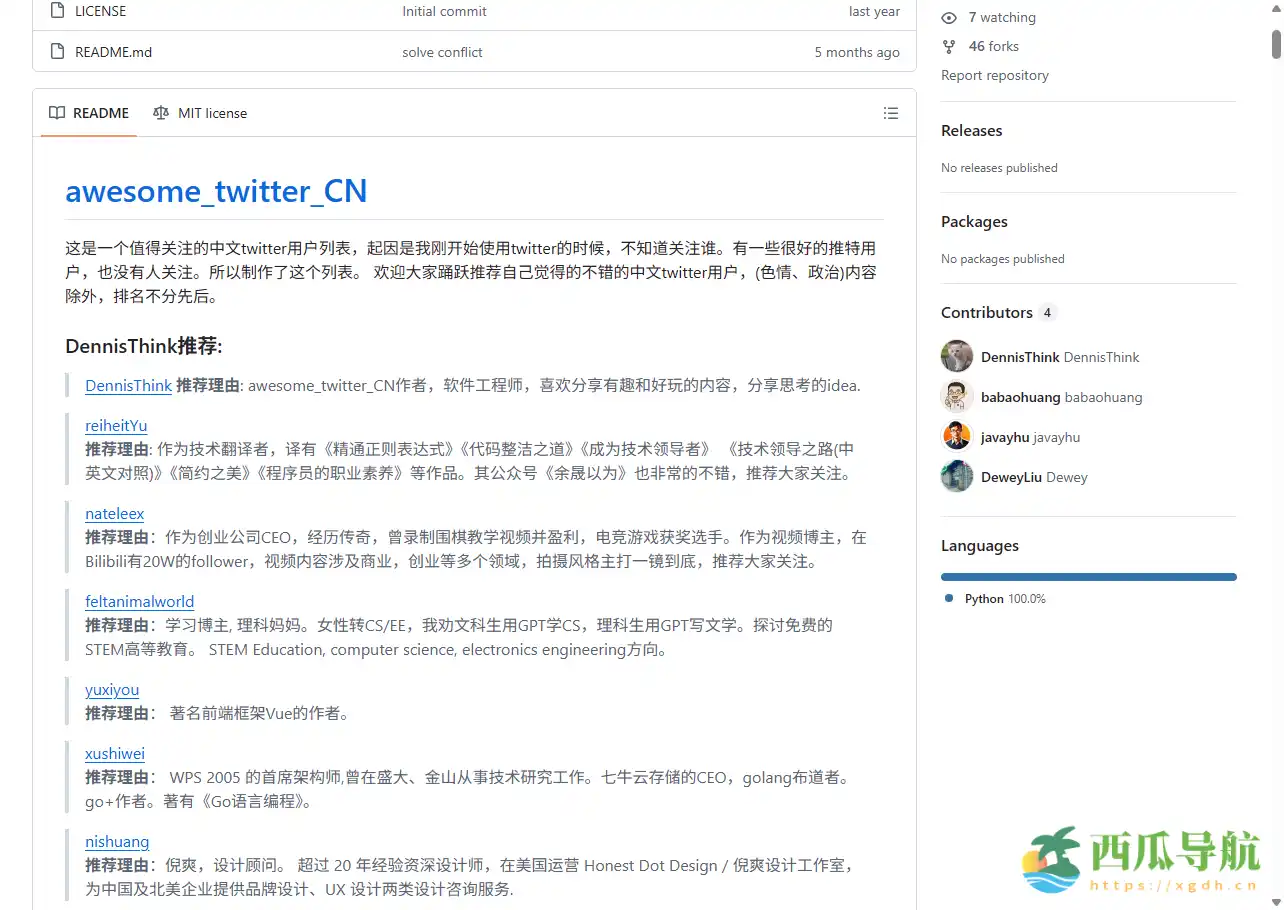Image resolution: width=1284 pixels, height=910 pixels.
Task: Open babaohuang's contributor avatar
Action: pos(956,396)
